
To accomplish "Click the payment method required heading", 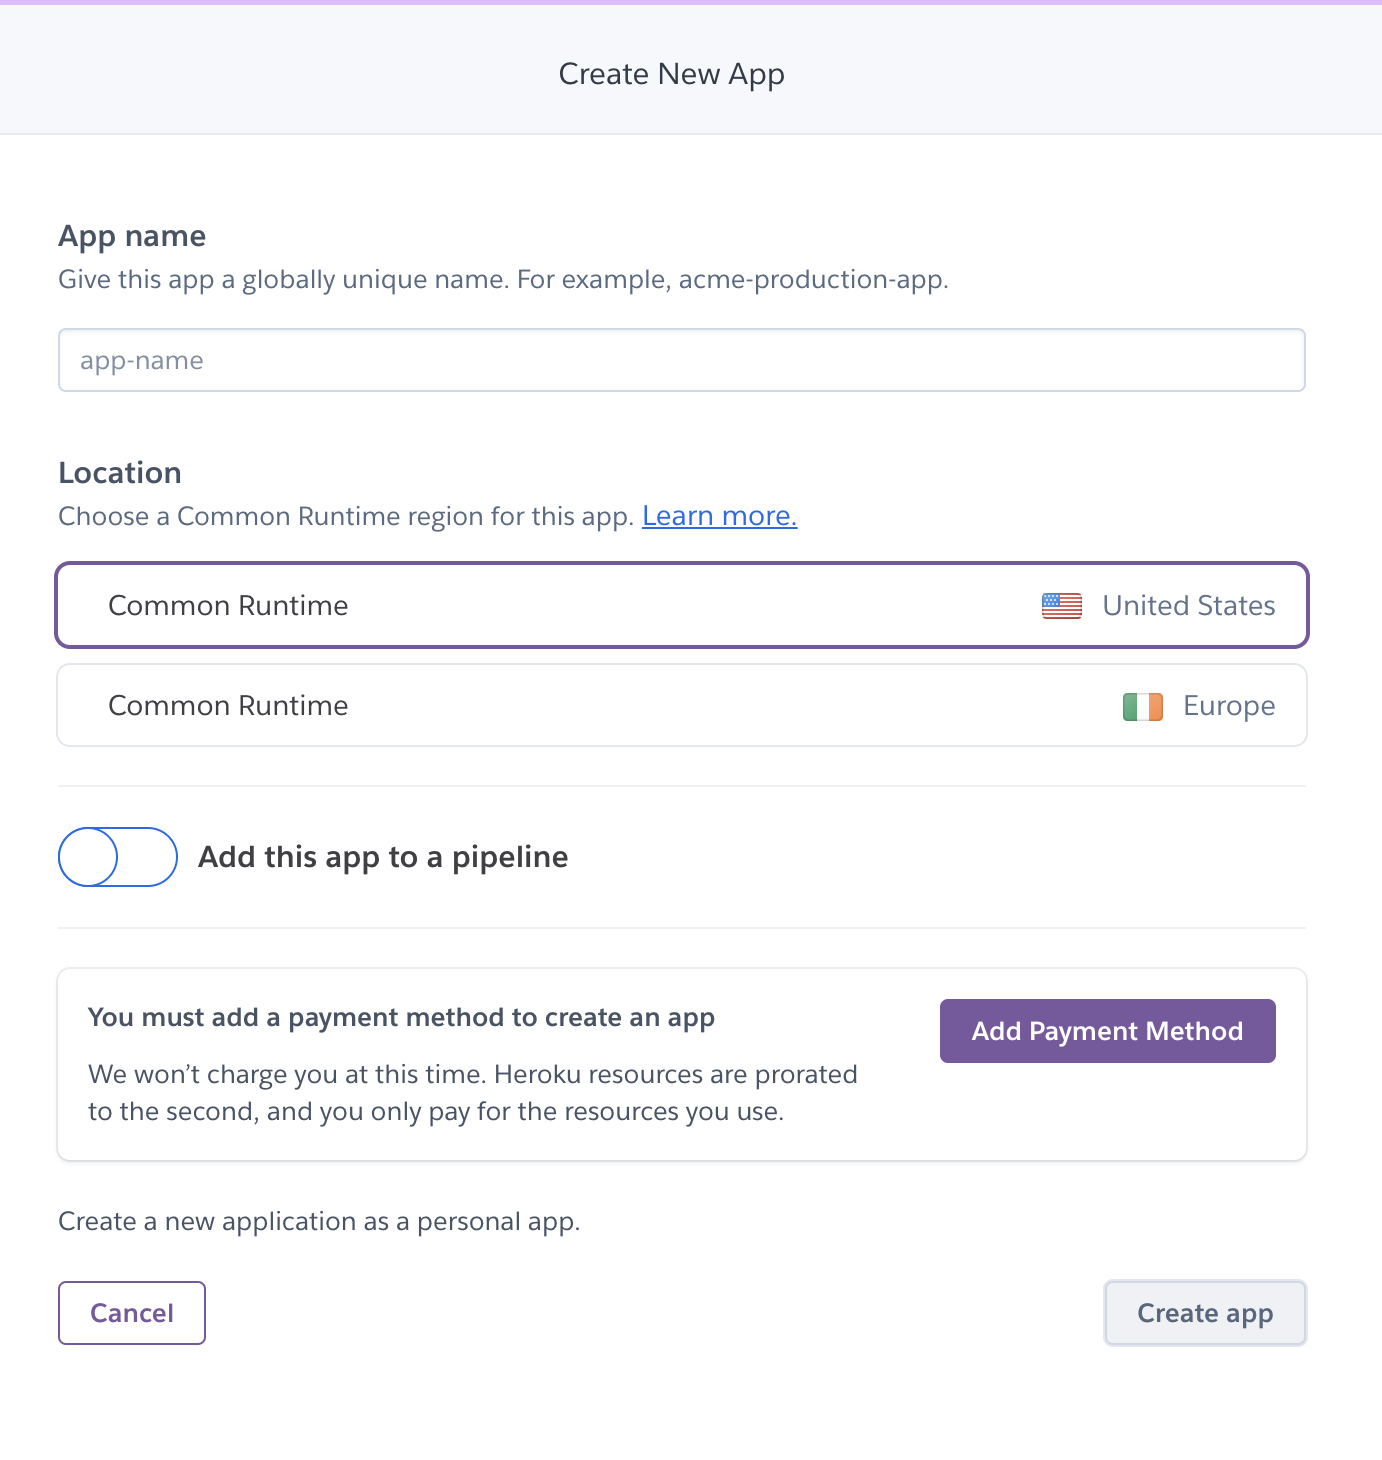I will tap(401, 1018).
